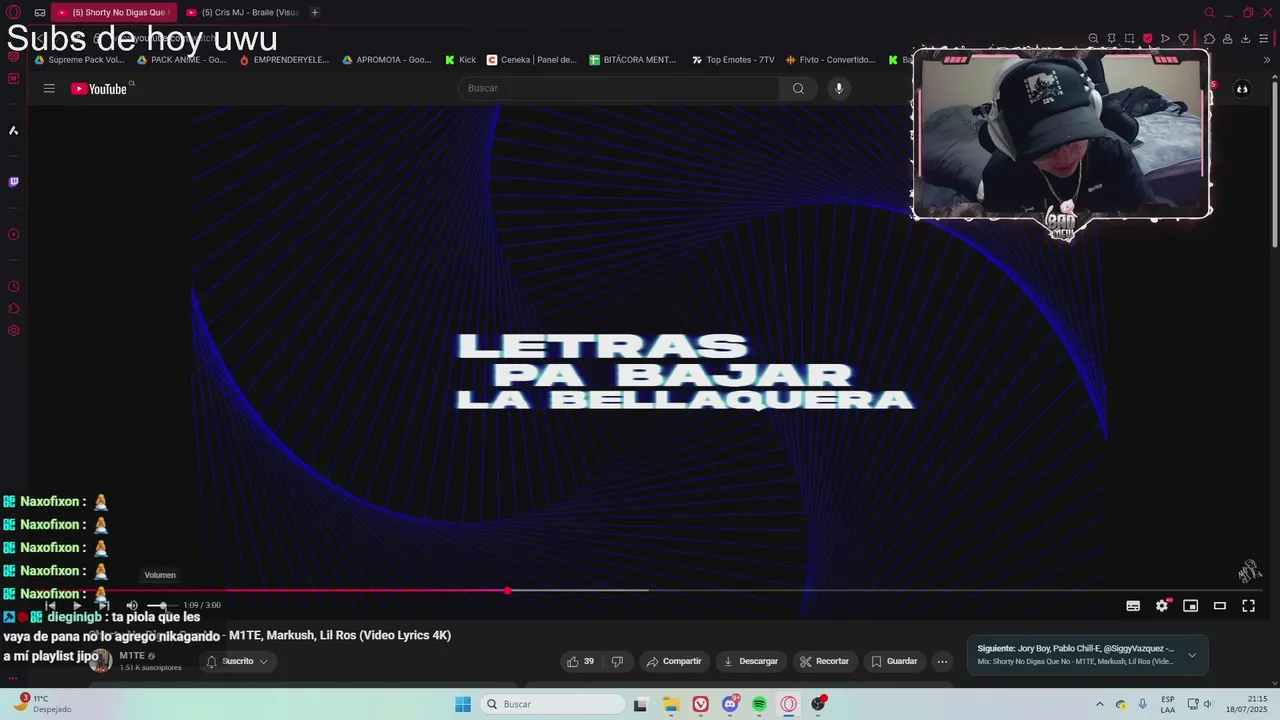The width and height of the screenshot is (1280, 720).
Task: Open the YouTube guide hamburger menu
Action: (49, 88)
